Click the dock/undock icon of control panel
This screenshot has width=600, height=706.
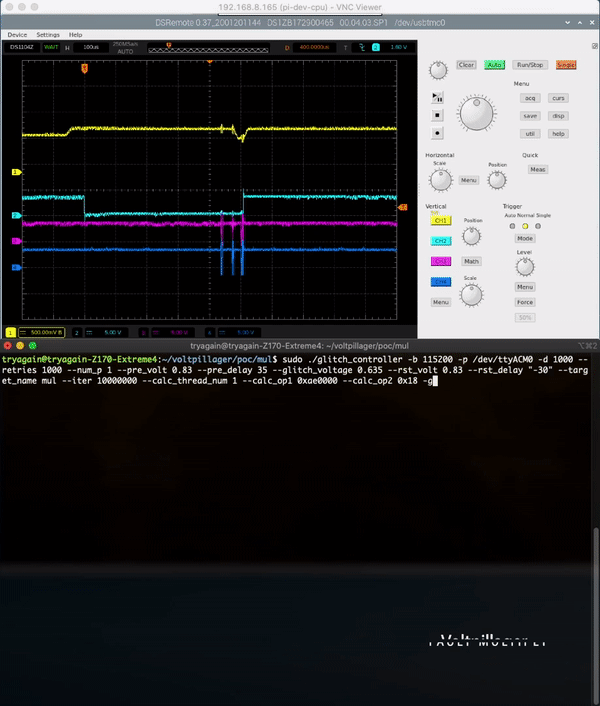point(595,46)
